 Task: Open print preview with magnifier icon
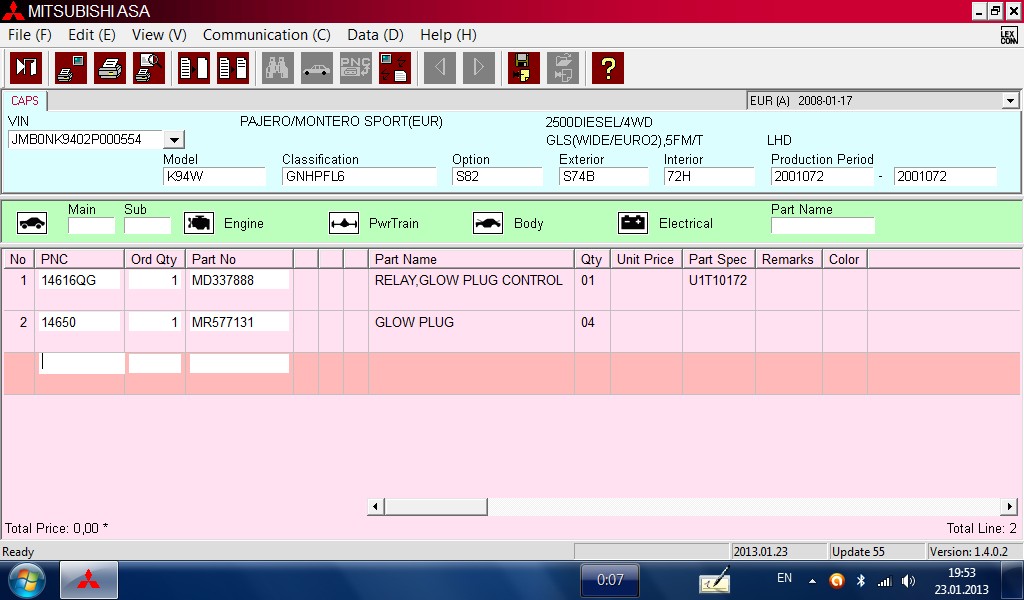(x=149, y=68)
